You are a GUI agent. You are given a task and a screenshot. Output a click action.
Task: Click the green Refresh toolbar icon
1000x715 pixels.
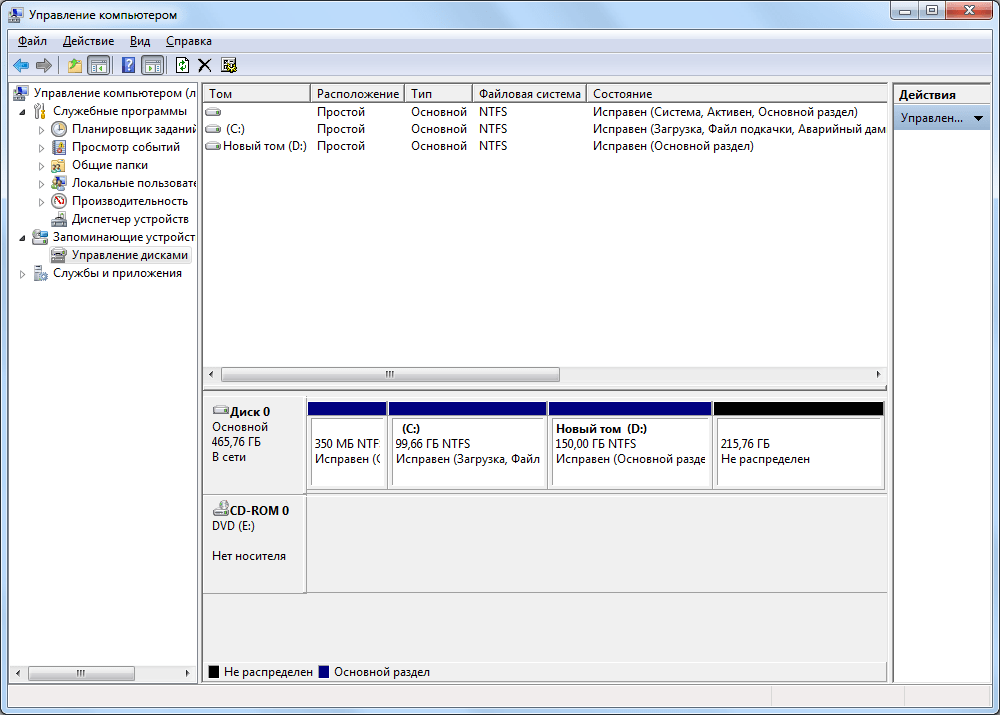[182, 65]
